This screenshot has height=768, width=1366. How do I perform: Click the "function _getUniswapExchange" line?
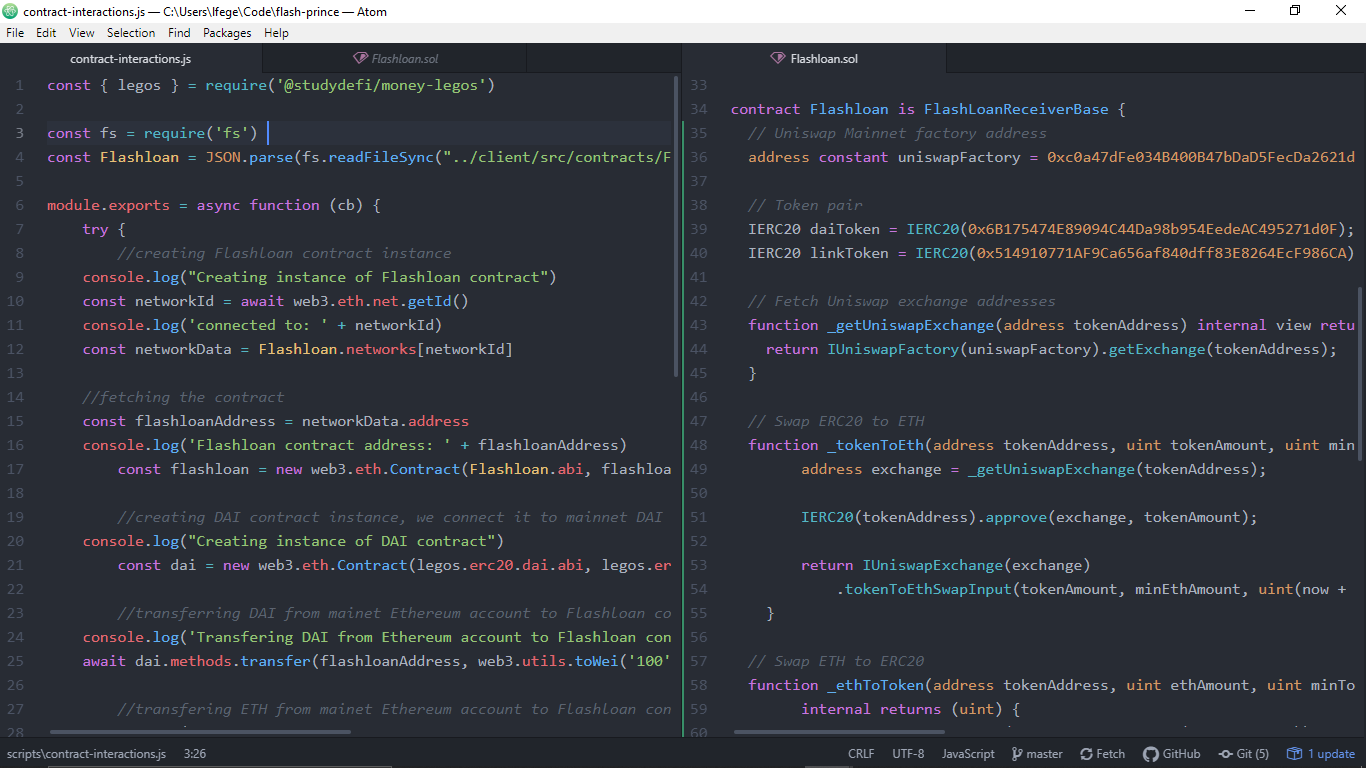pyautogui.click(x=1051, y=325)
